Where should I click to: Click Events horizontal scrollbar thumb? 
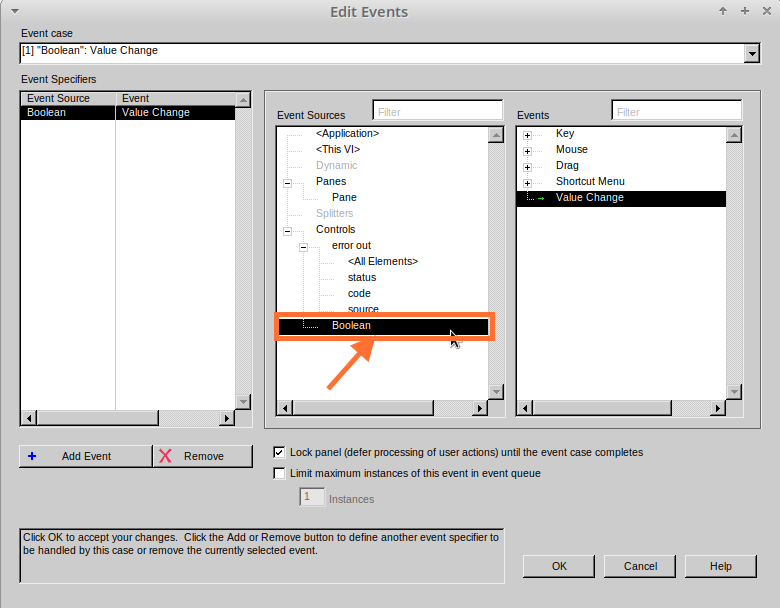602,408
